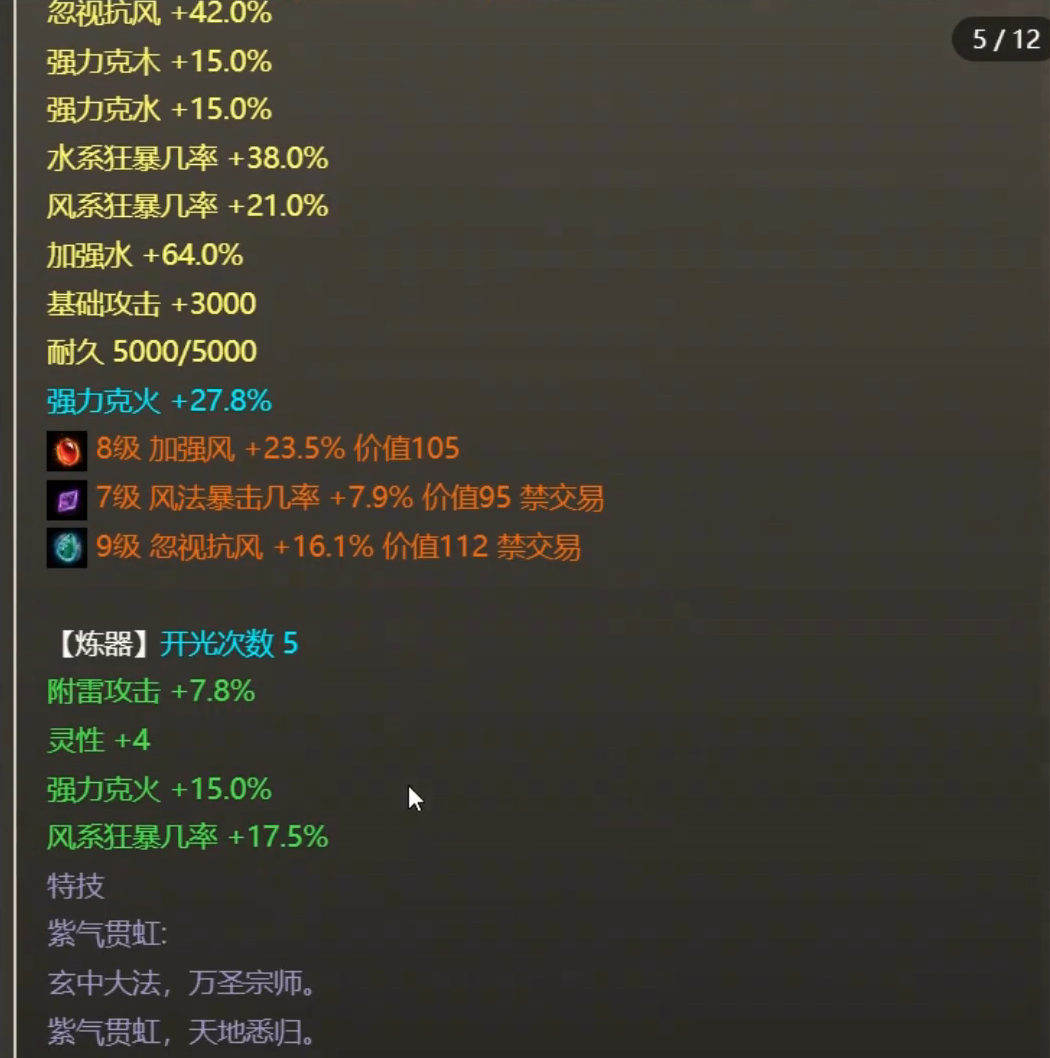Viewport: 1050px width, 1058px height.
Task: Select the 7级 风法暴击几率 +7.9% gem line
Action: point(350,498)
